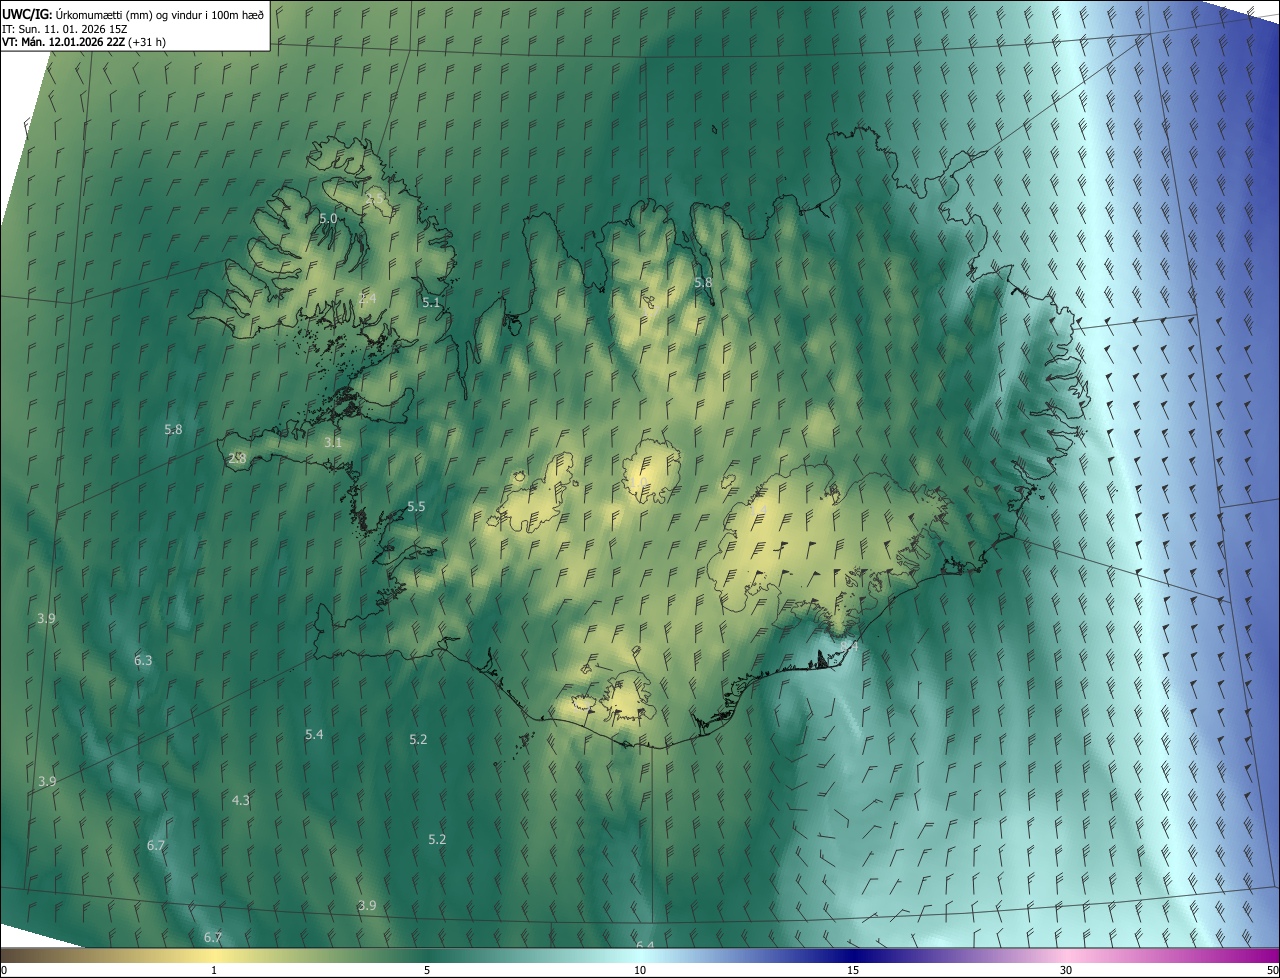This screenshot has height=978, width=1280.
Task: Click the '30' tick label on the color scale
Action: click(x=1066, y=971)
